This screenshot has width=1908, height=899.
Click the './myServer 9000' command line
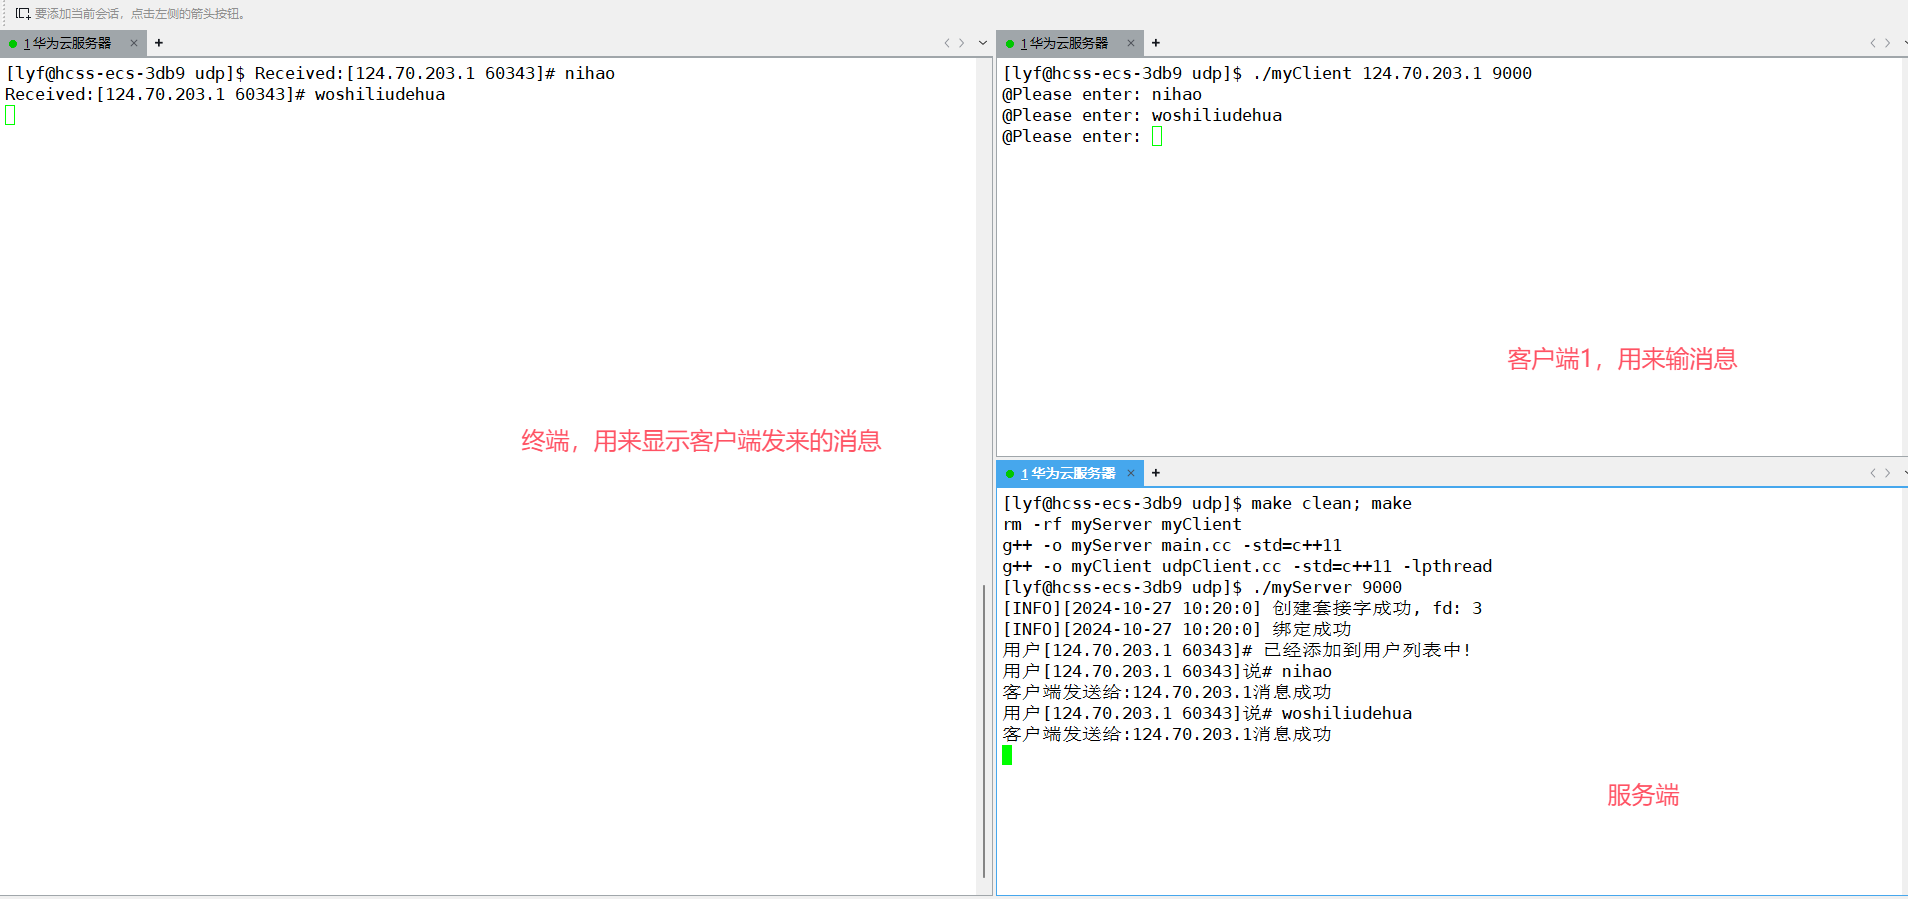[1202, 587]
